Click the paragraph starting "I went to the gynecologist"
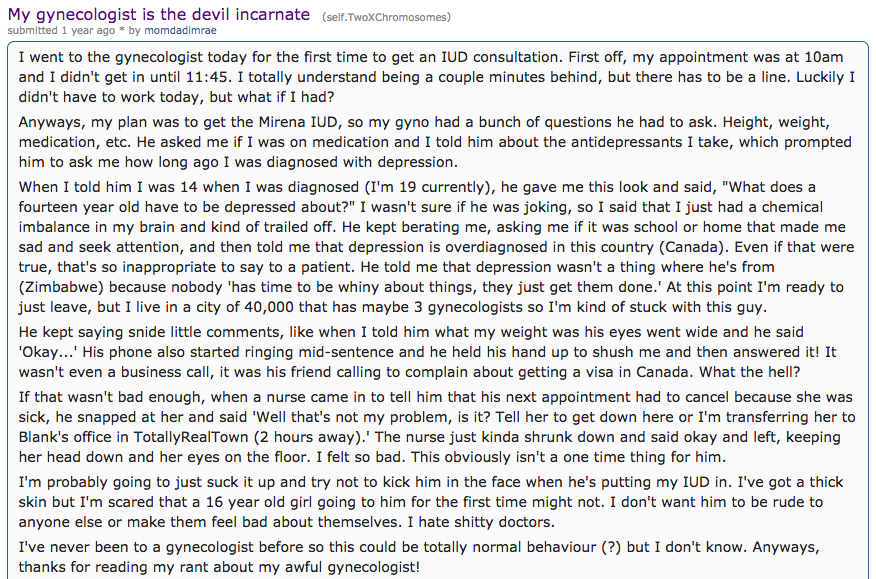This screenshot has height=579, width=876. point(437,77)
